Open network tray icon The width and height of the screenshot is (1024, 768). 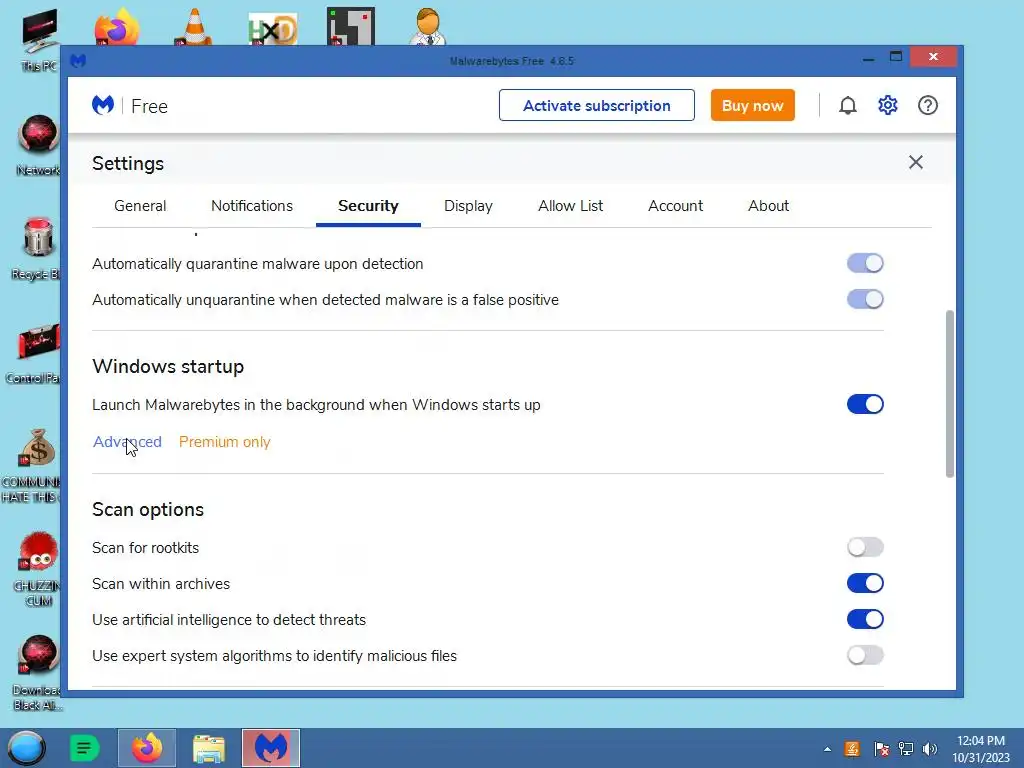point(906,749)
